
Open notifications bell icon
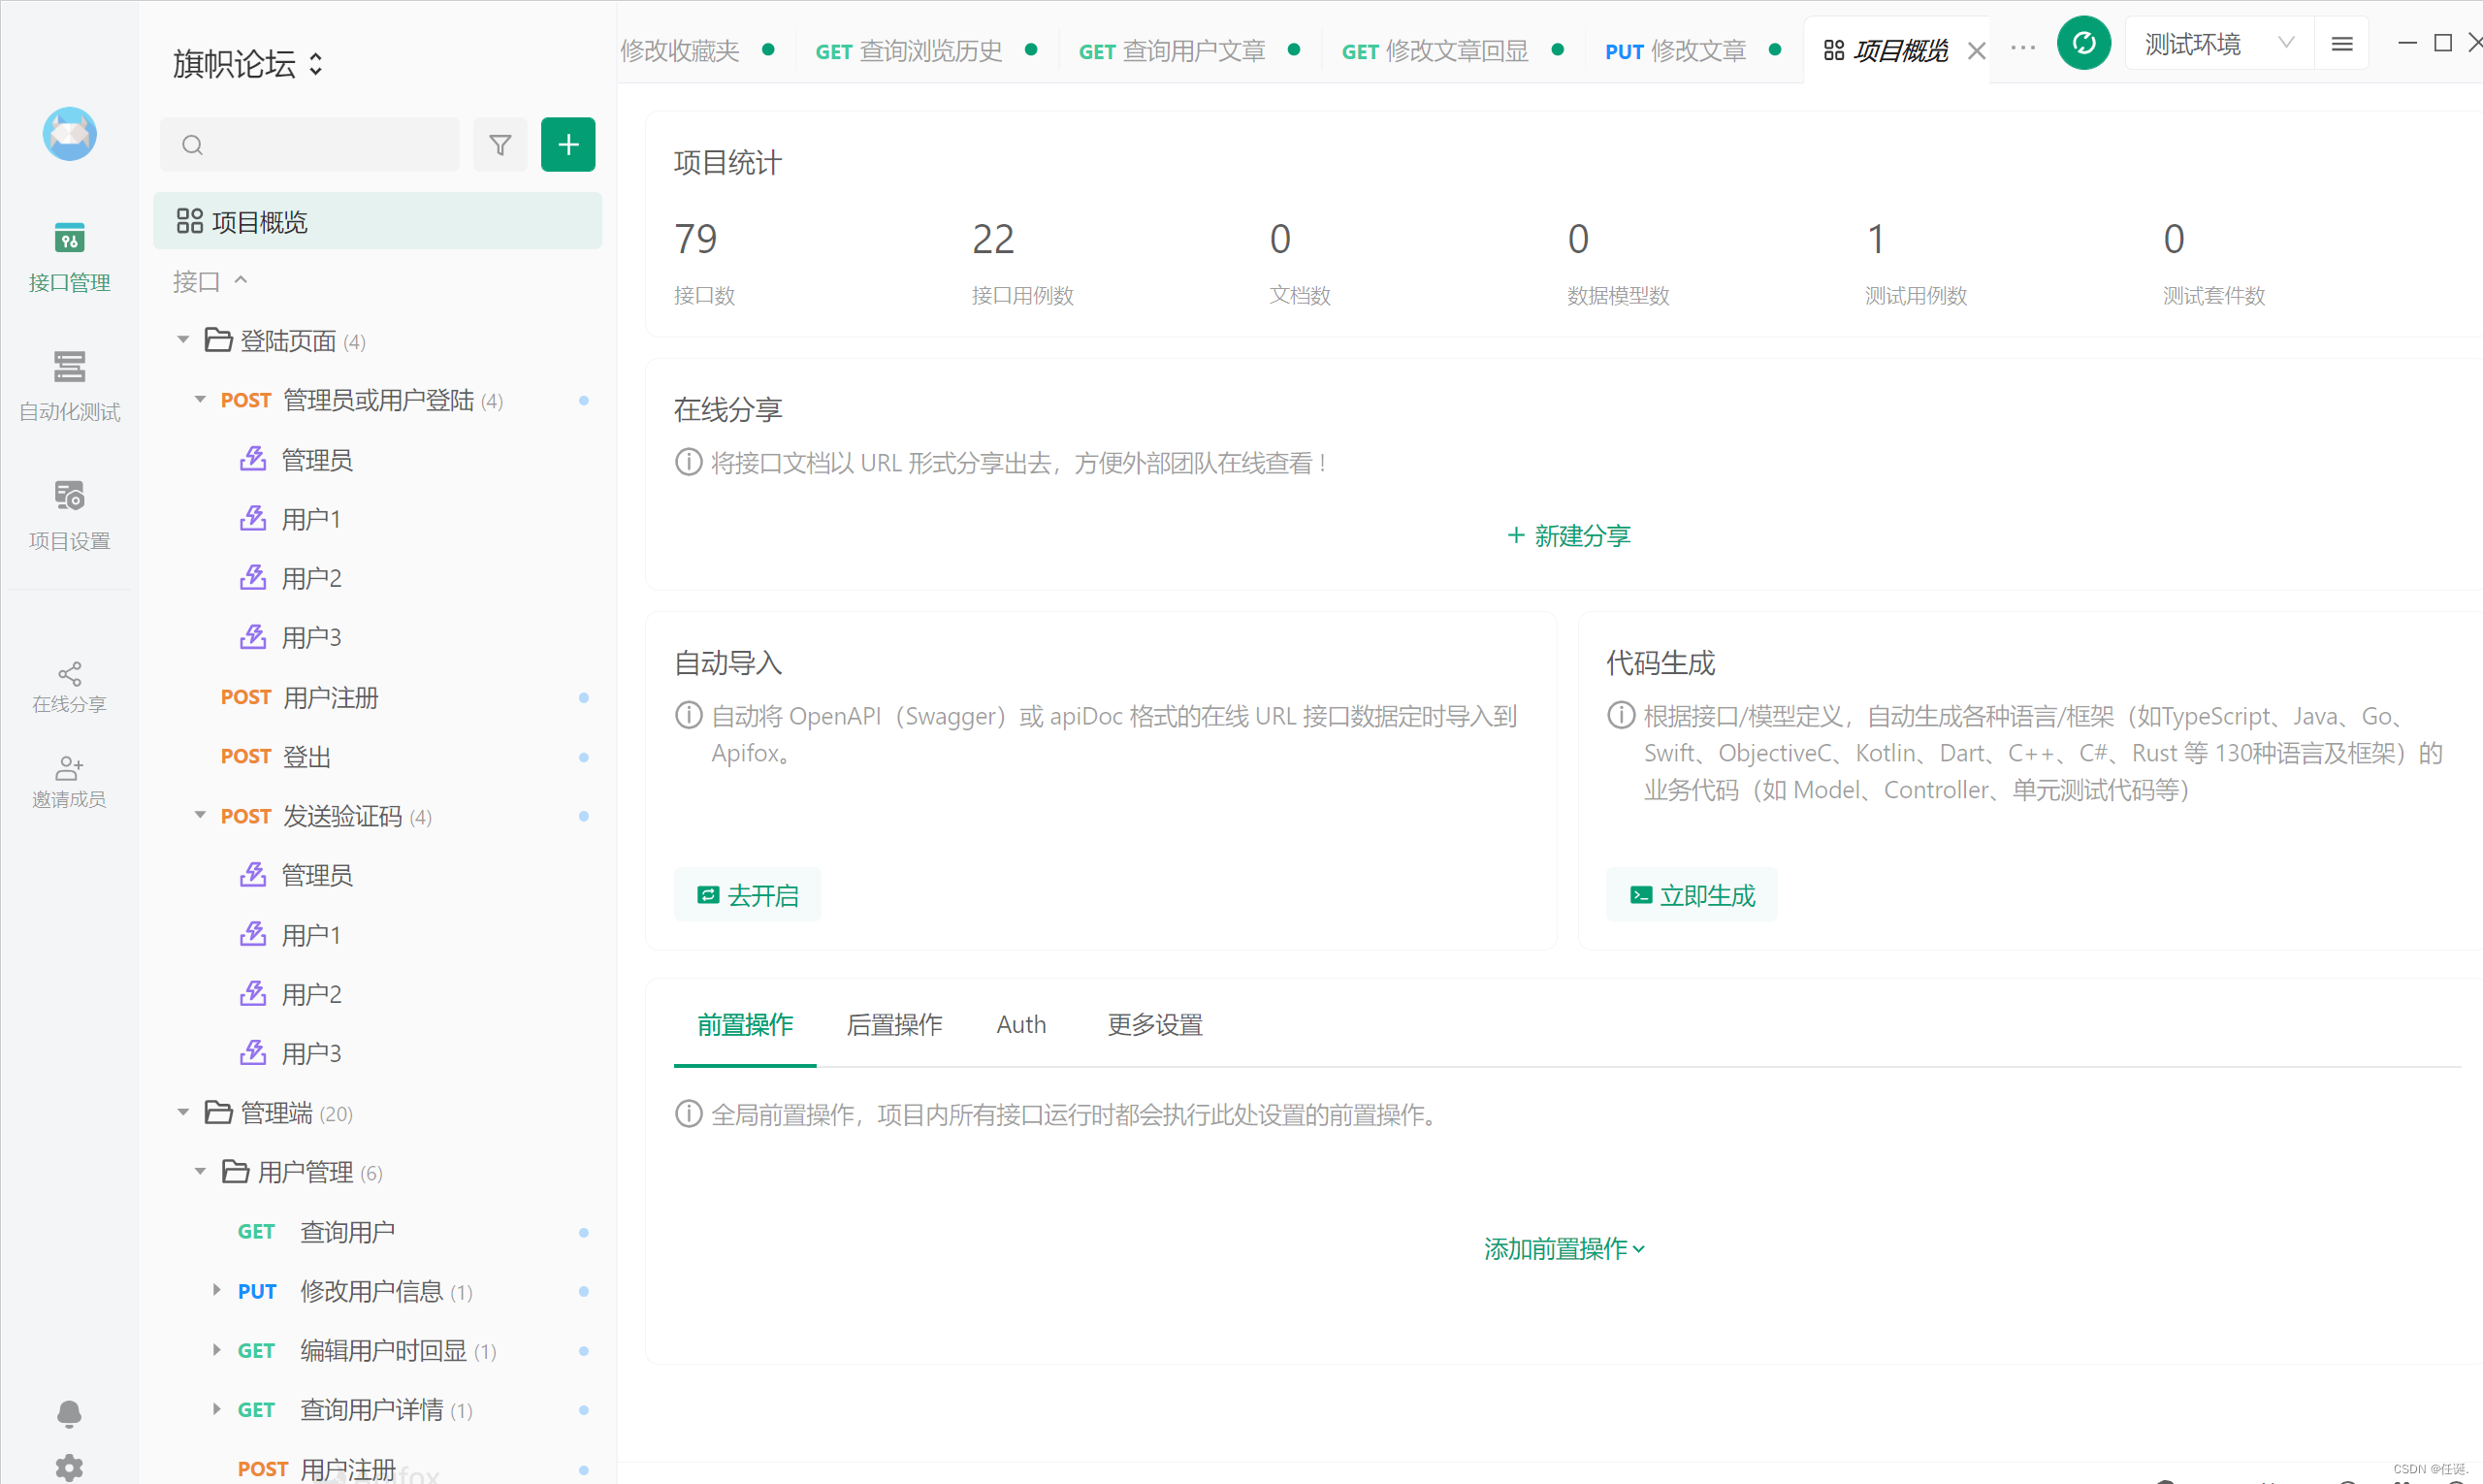point(69,1413)
